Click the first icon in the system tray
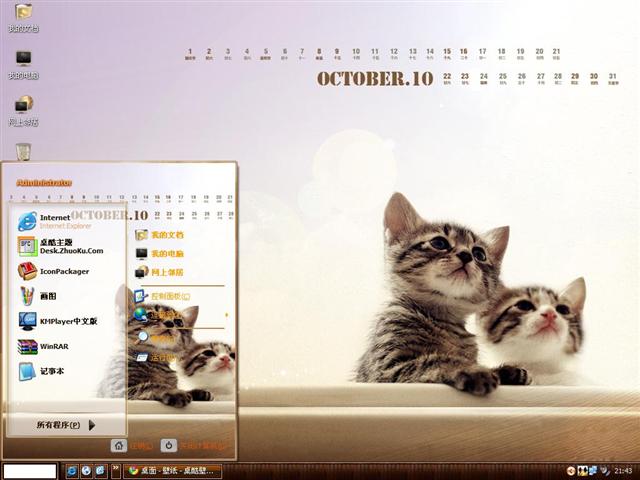Image resolution: width=640 pixels, height=480 pixels. pyautogui.click(x=582, y=471)
